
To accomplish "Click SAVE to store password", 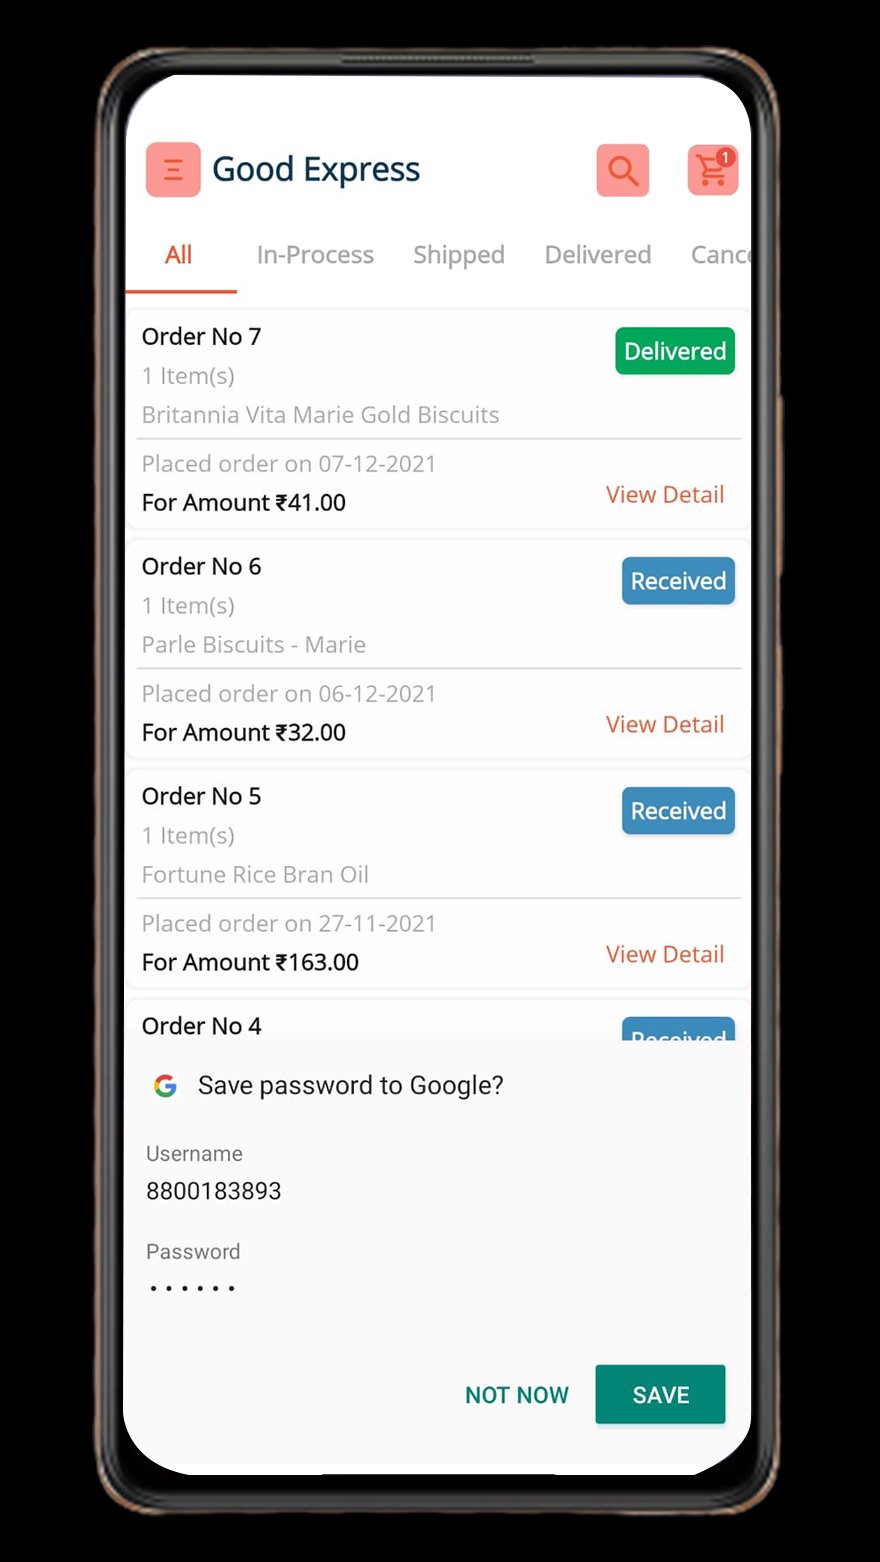I will (x=660, y=1395).
